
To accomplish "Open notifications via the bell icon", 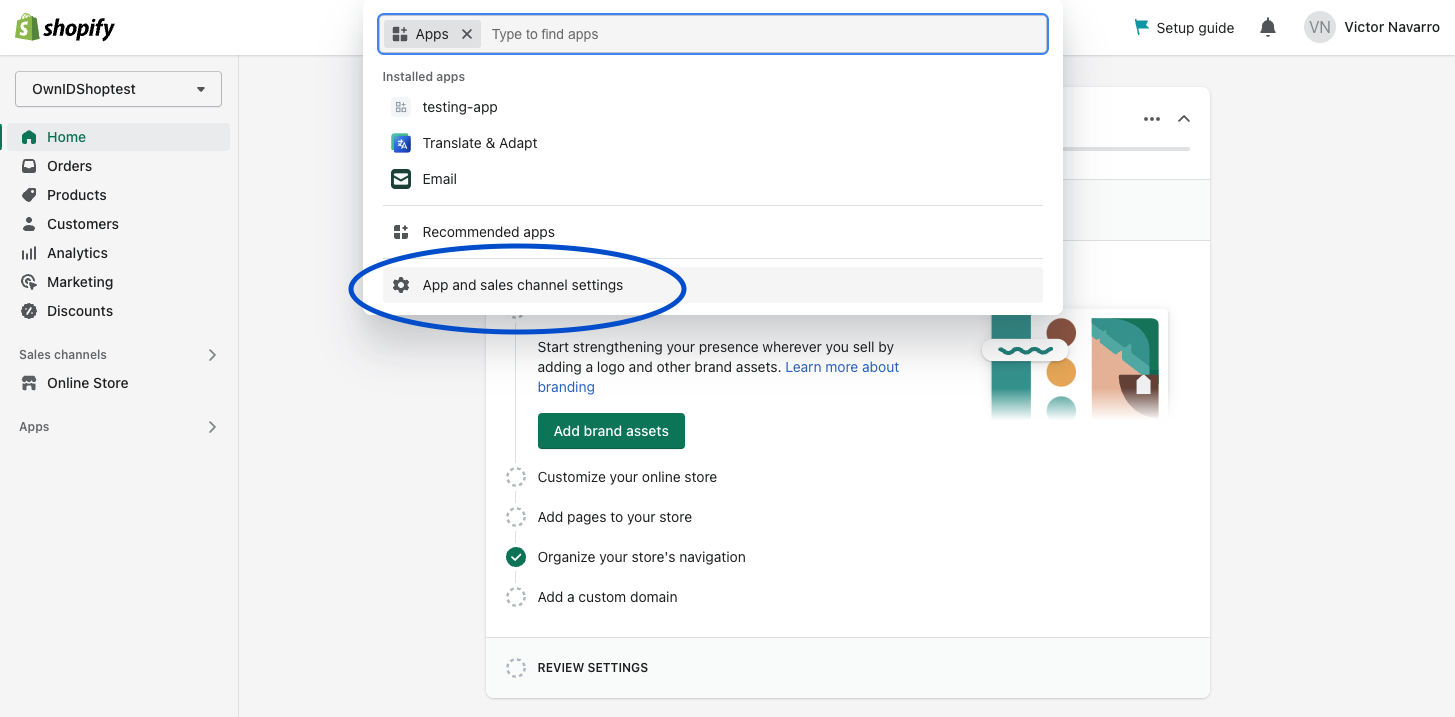I will point(1268,27).
